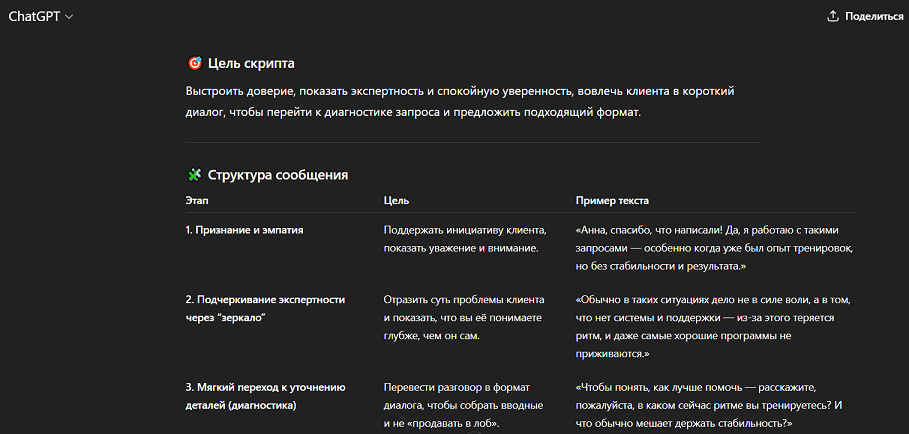Click the example text starting «Анна, спасибо
This screenshot has height=434, width=909.
click(714, 248)
